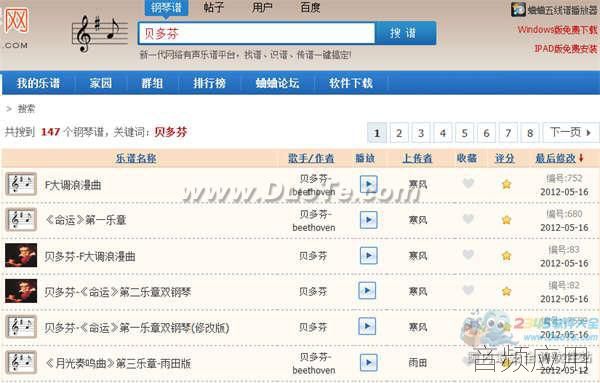The image size is (600, 383).
Task: Select the 用户 search tab
Action: pyautogui.click(x=262, y=8)
